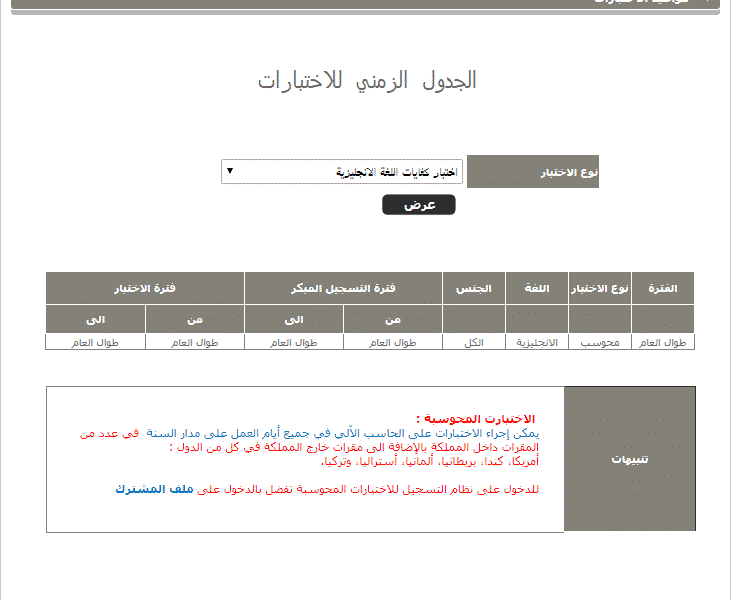Open the test type dropdown اختبار كفايات اللغة الانجليزية
This screenshot has width=738, height=600.
click(x=342, y=171)
